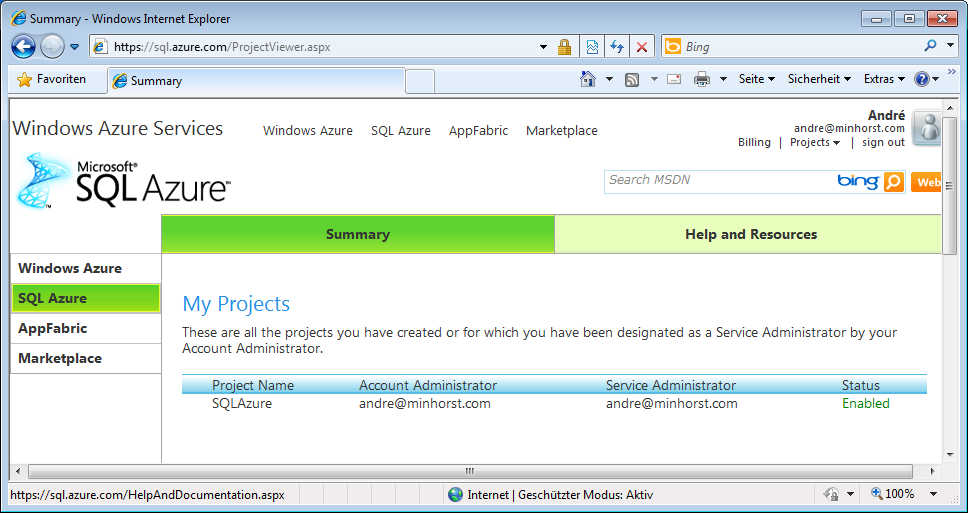Screen dimensions: 968x513
Task: Click the horizontal scrollbar thumb
Action: coord(470,471)
